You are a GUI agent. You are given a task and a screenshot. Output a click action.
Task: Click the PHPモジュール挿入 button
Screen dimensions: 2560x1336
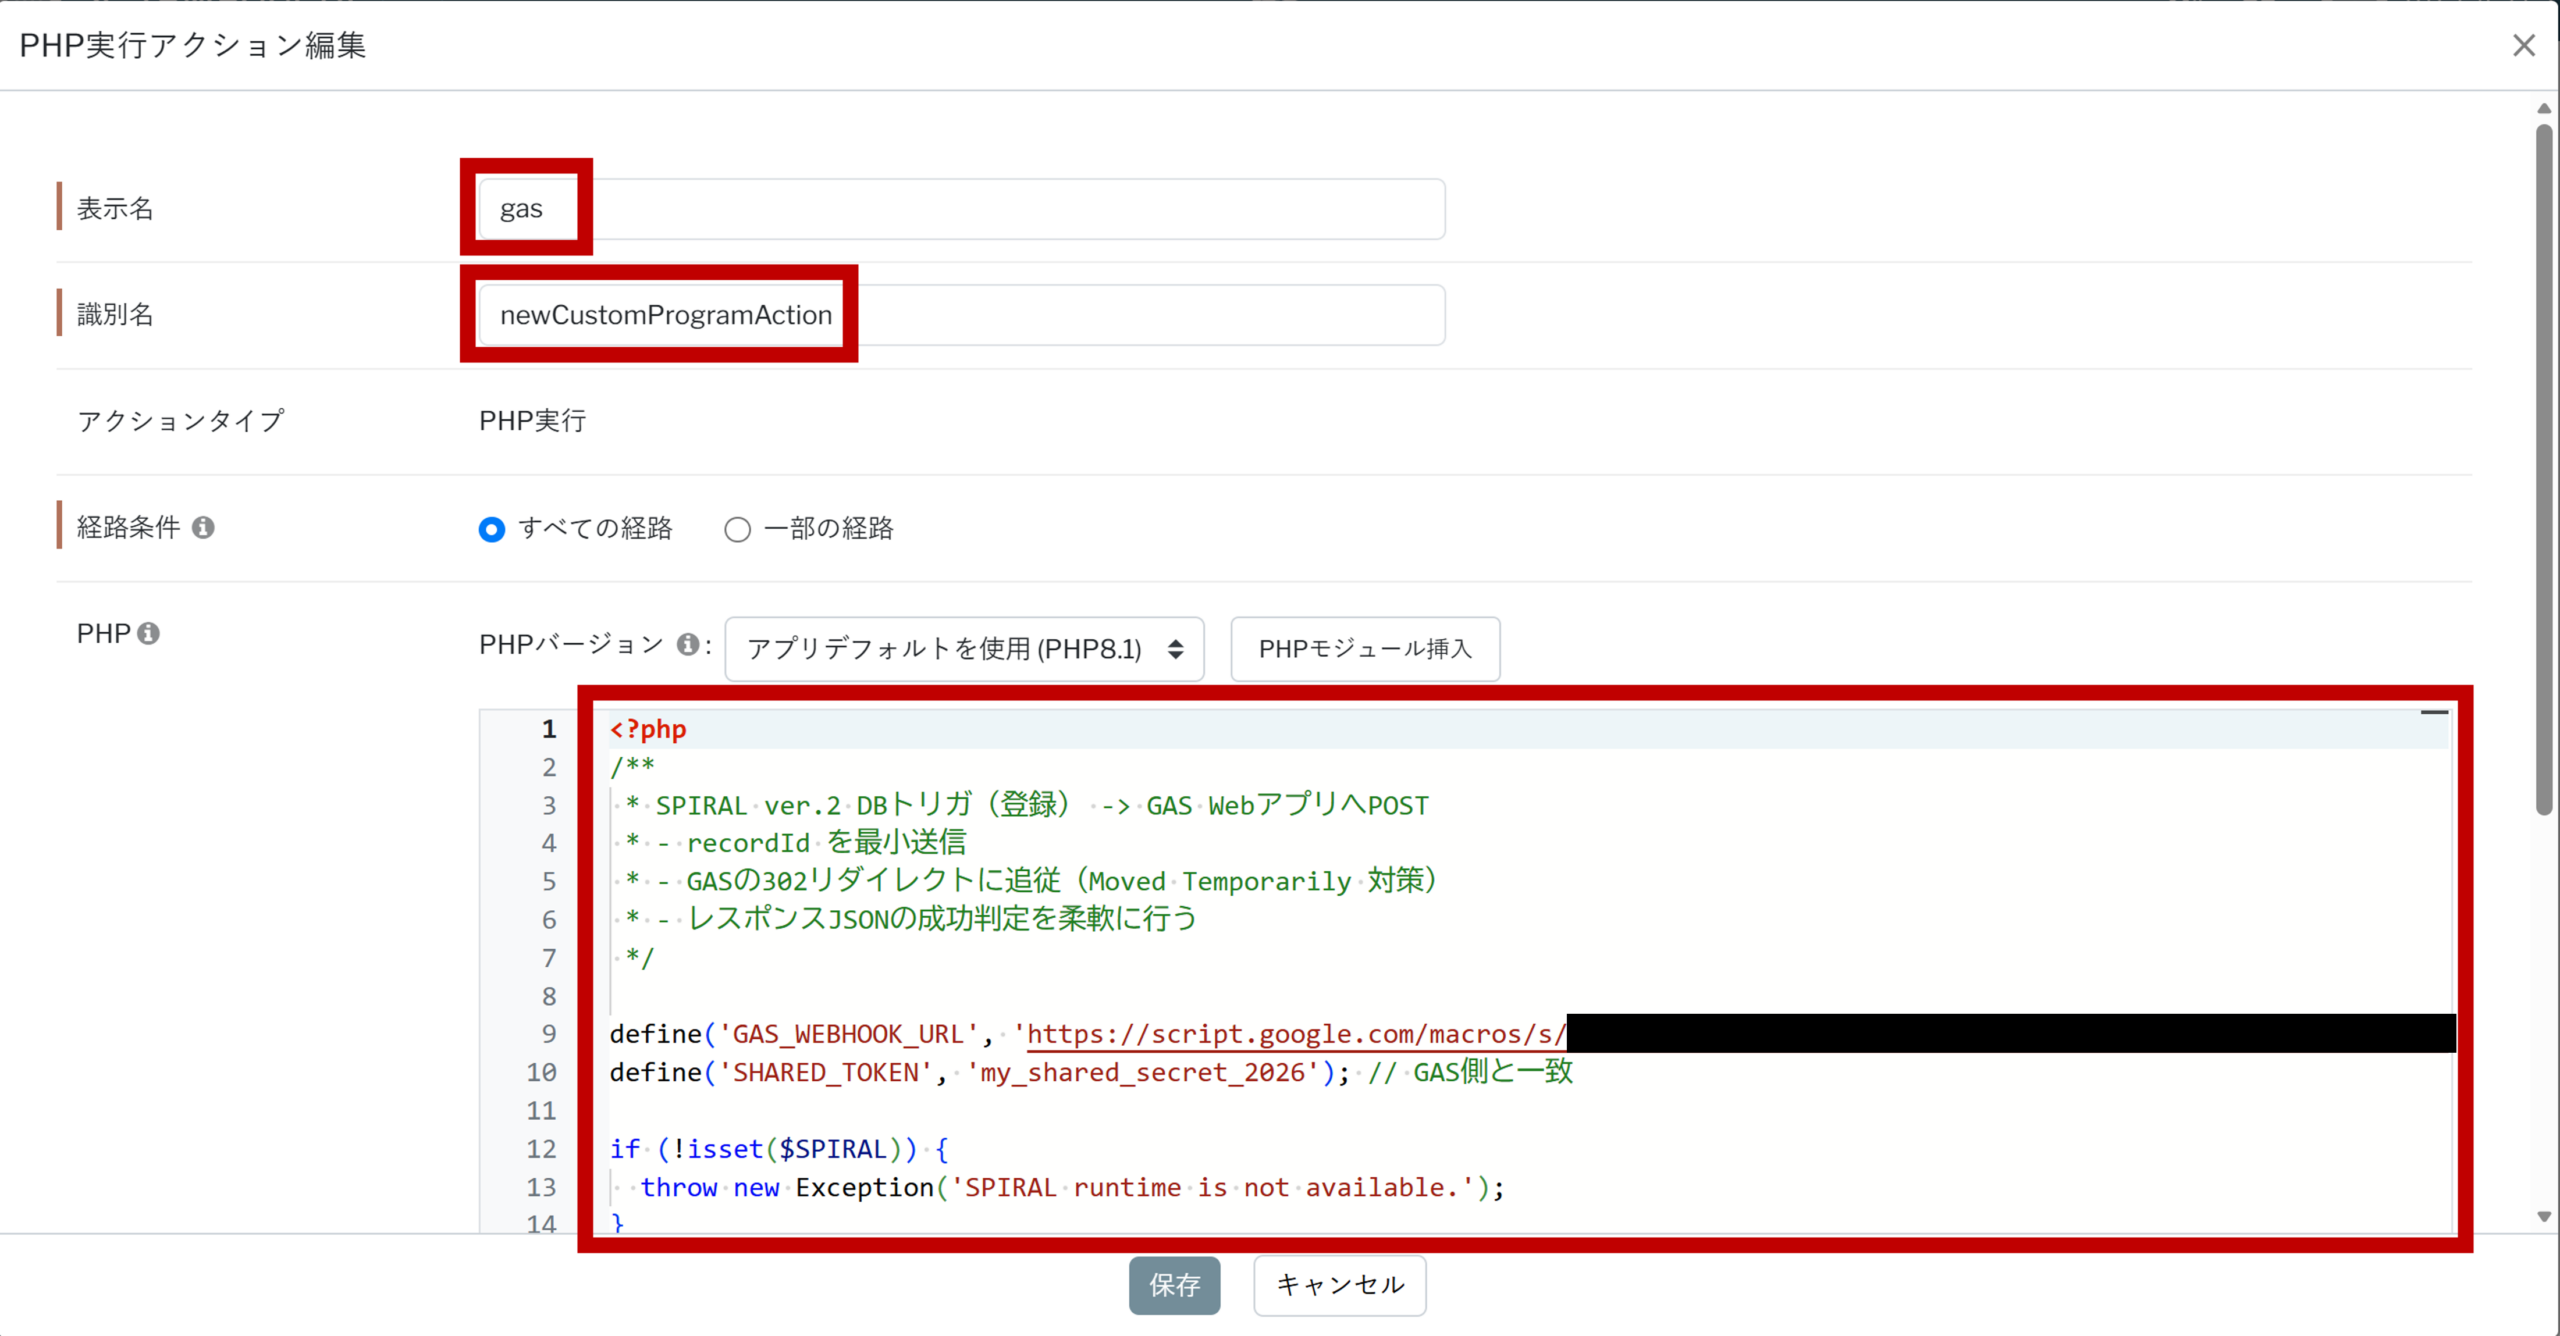pyautogui.click(x=1364, y=649)
